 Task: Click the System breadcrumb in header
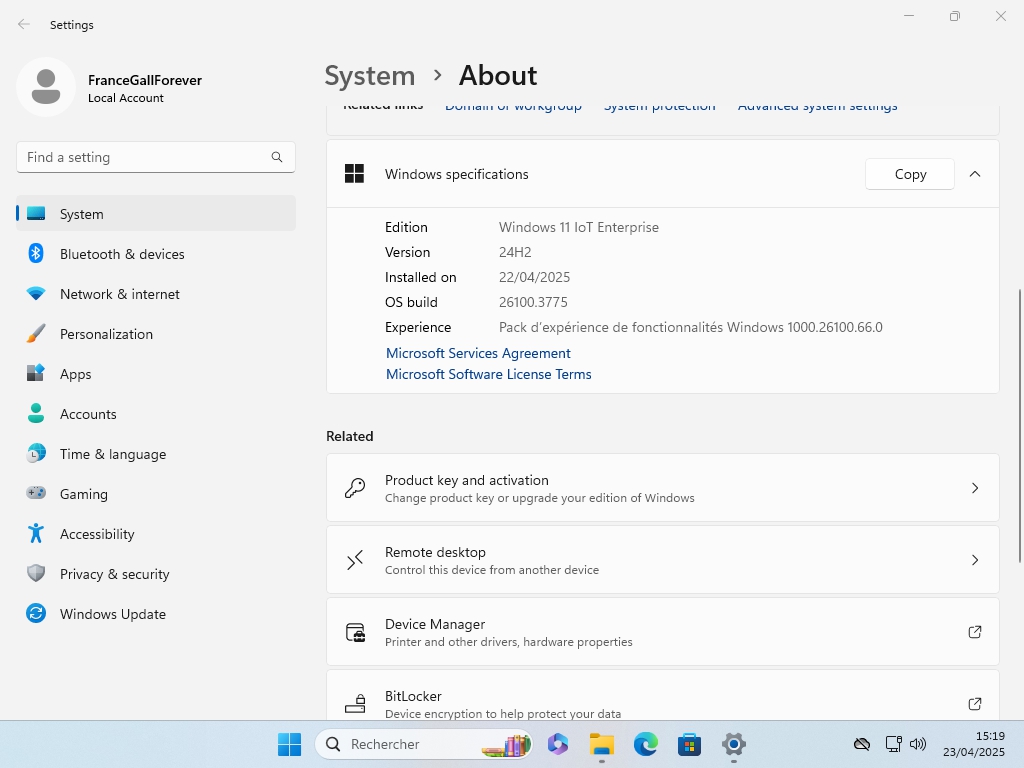(x=370, y=76)
